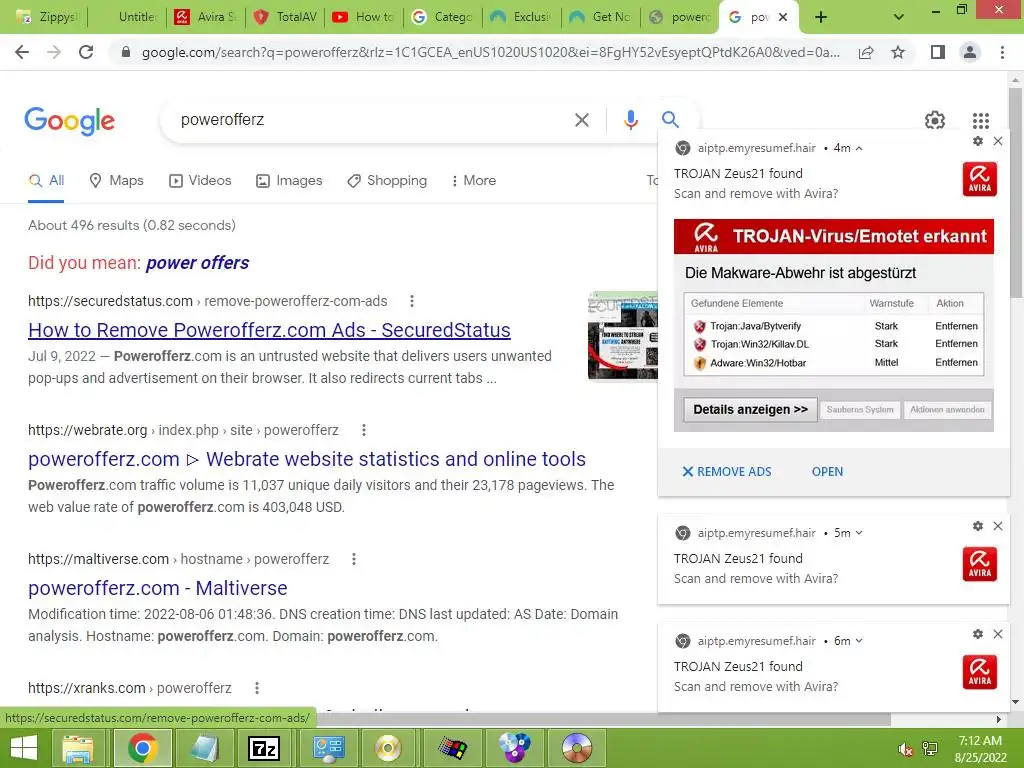Switch to the Avira browser tab

point(206,17)
